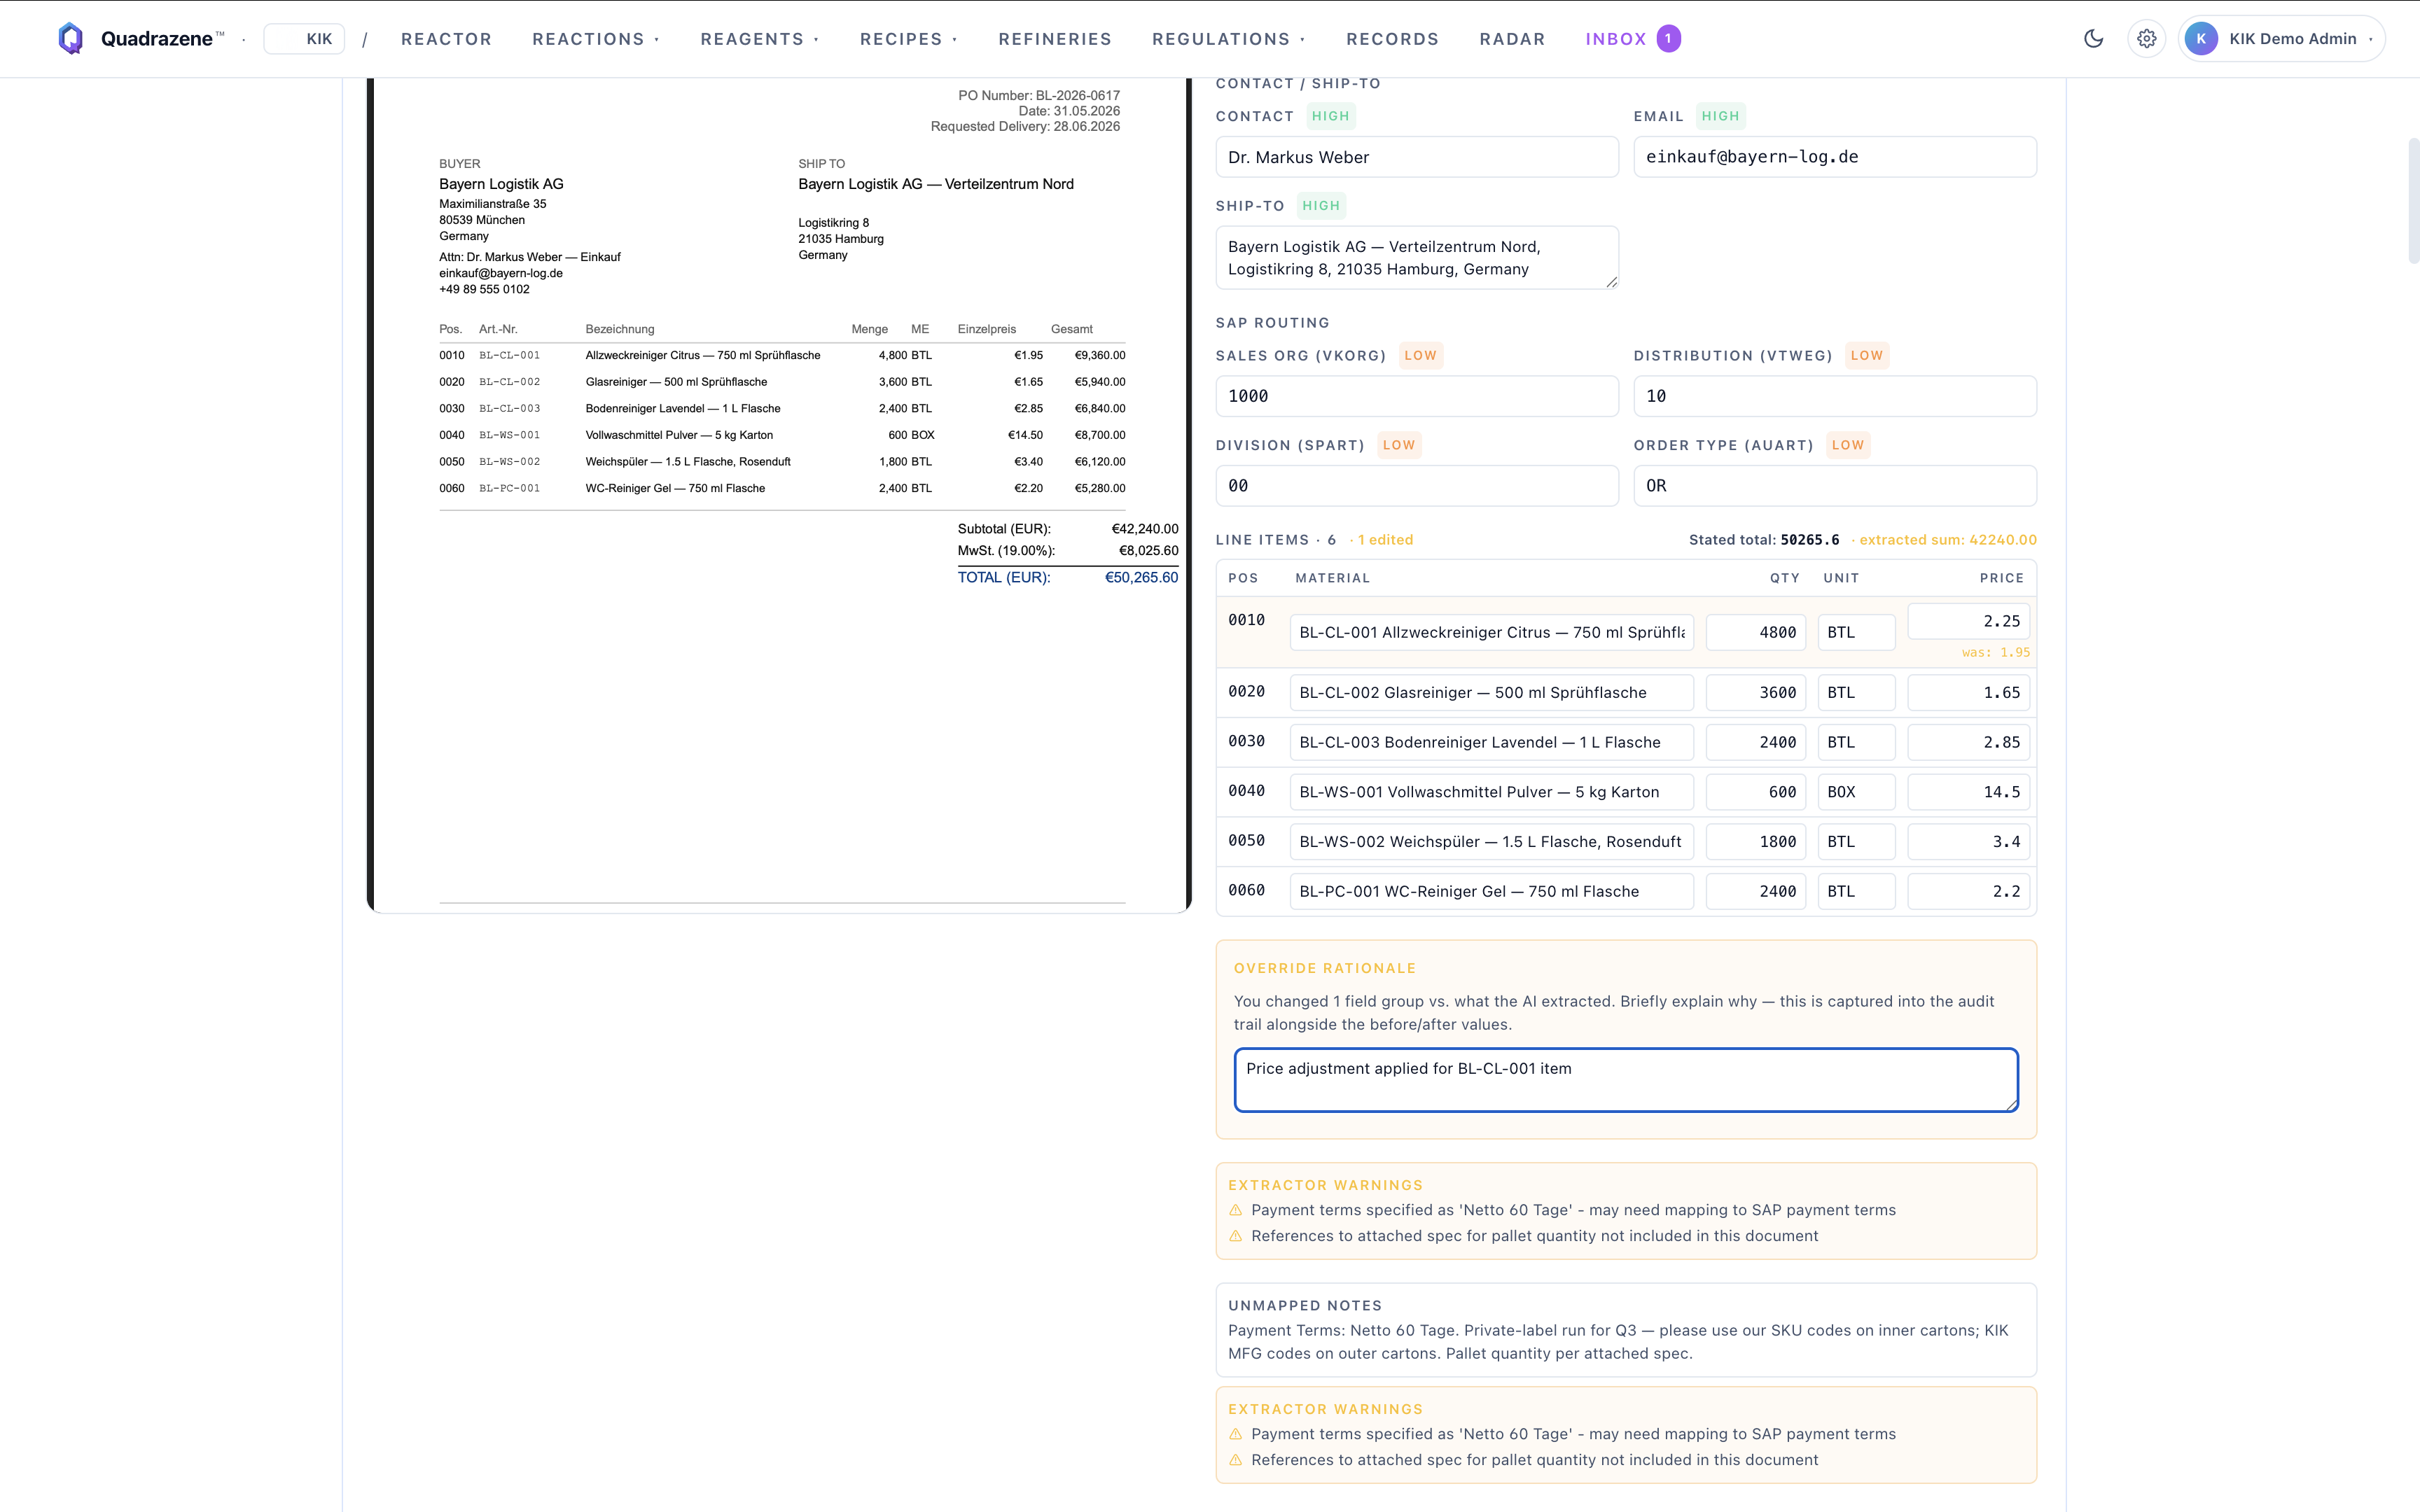
Task: Toggle dark mode moon icon
Action: (x=2093, y=39)
